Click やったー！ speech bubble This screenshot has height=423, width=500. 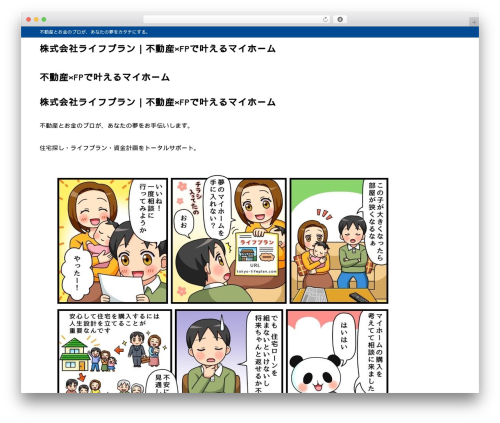[77, 273]
